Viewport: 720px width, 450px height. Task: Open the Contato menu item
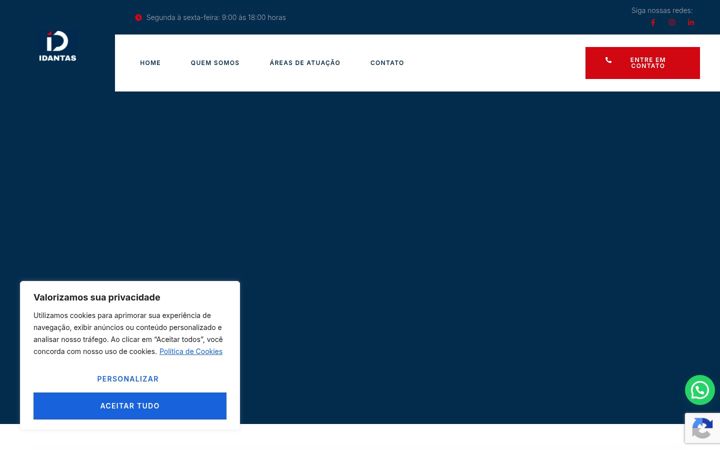(387, 63)
